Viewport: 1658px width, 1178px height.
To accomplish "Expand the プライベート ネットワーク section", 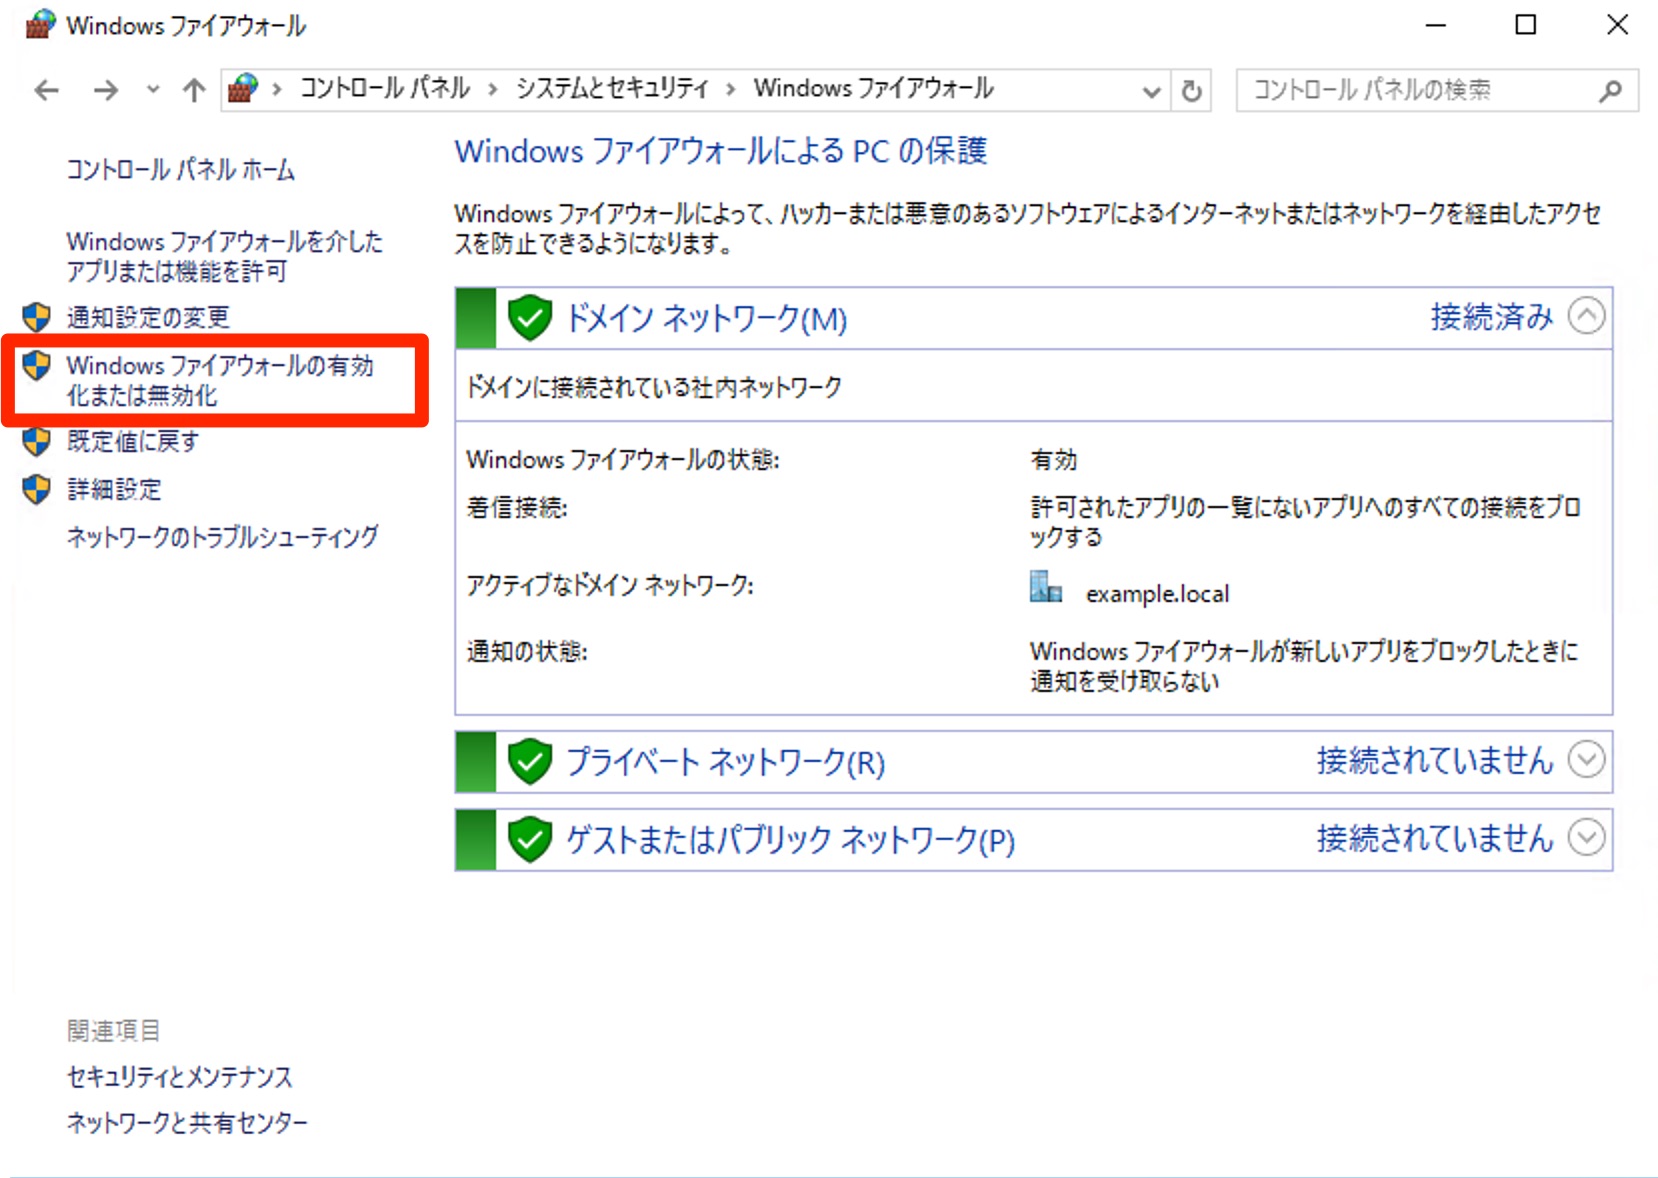I will pos(1586,760).
